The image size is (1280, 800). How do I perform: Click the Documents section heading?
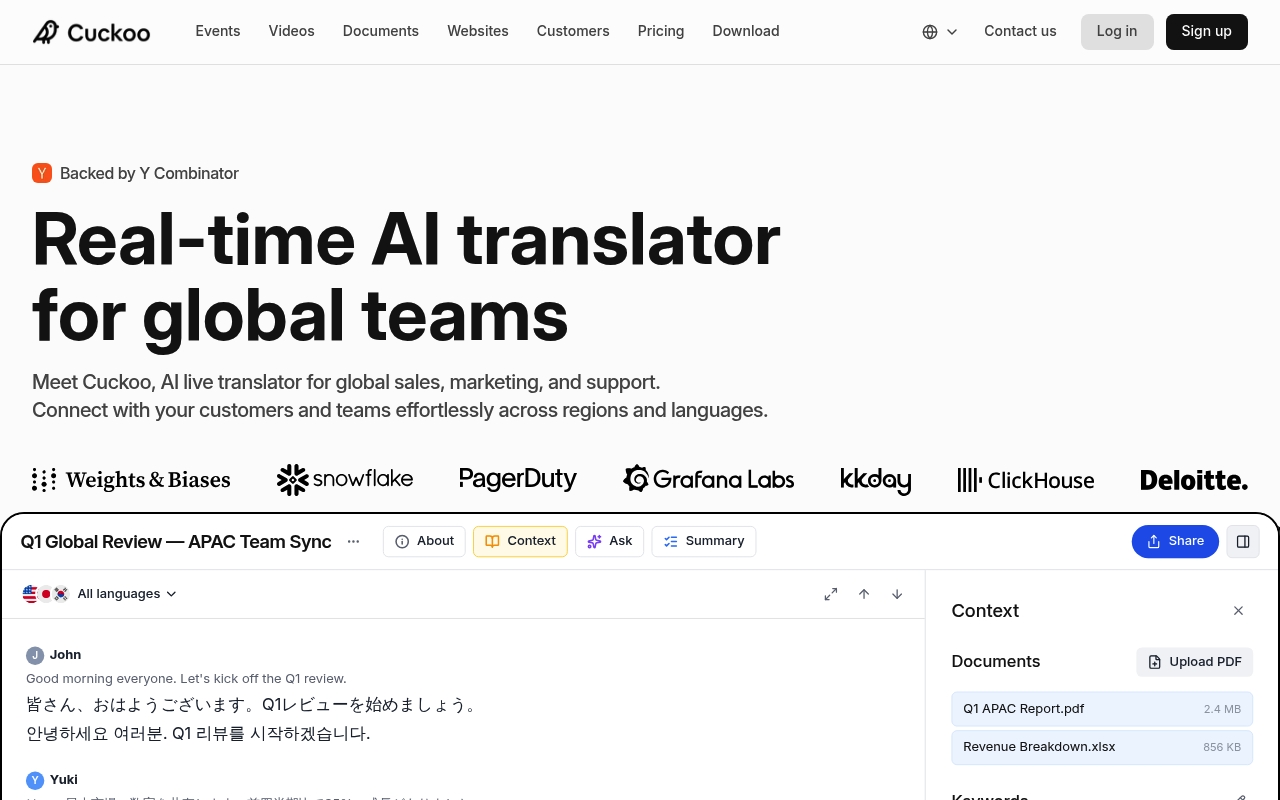click(996, 662)
